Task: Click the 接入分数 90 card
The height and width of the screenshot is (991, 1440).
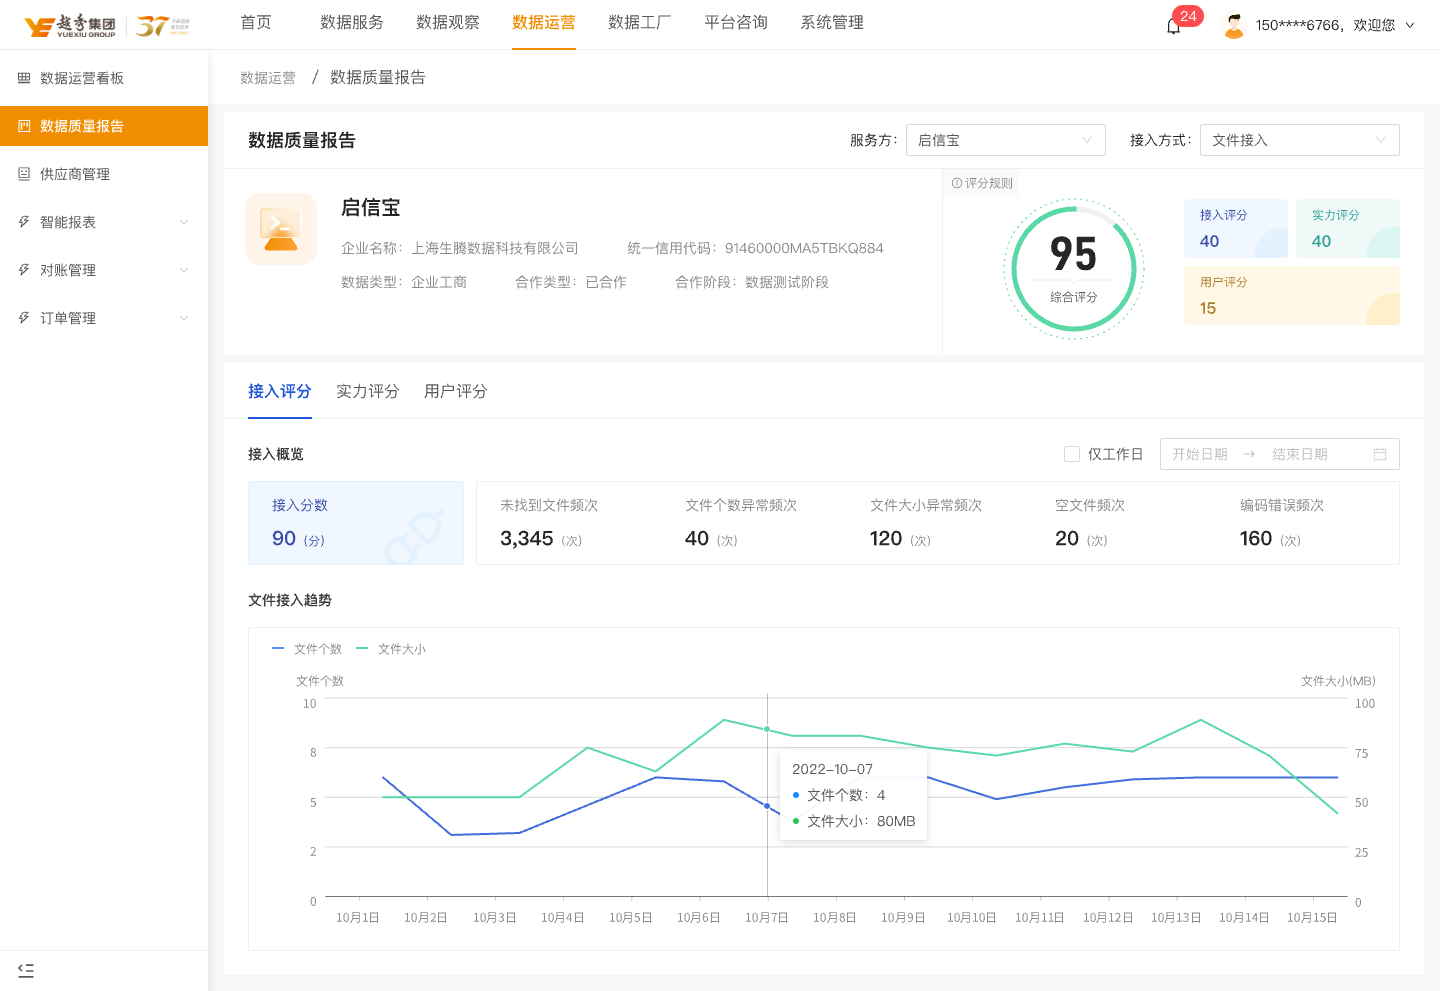Action: (x=356, y=523)
